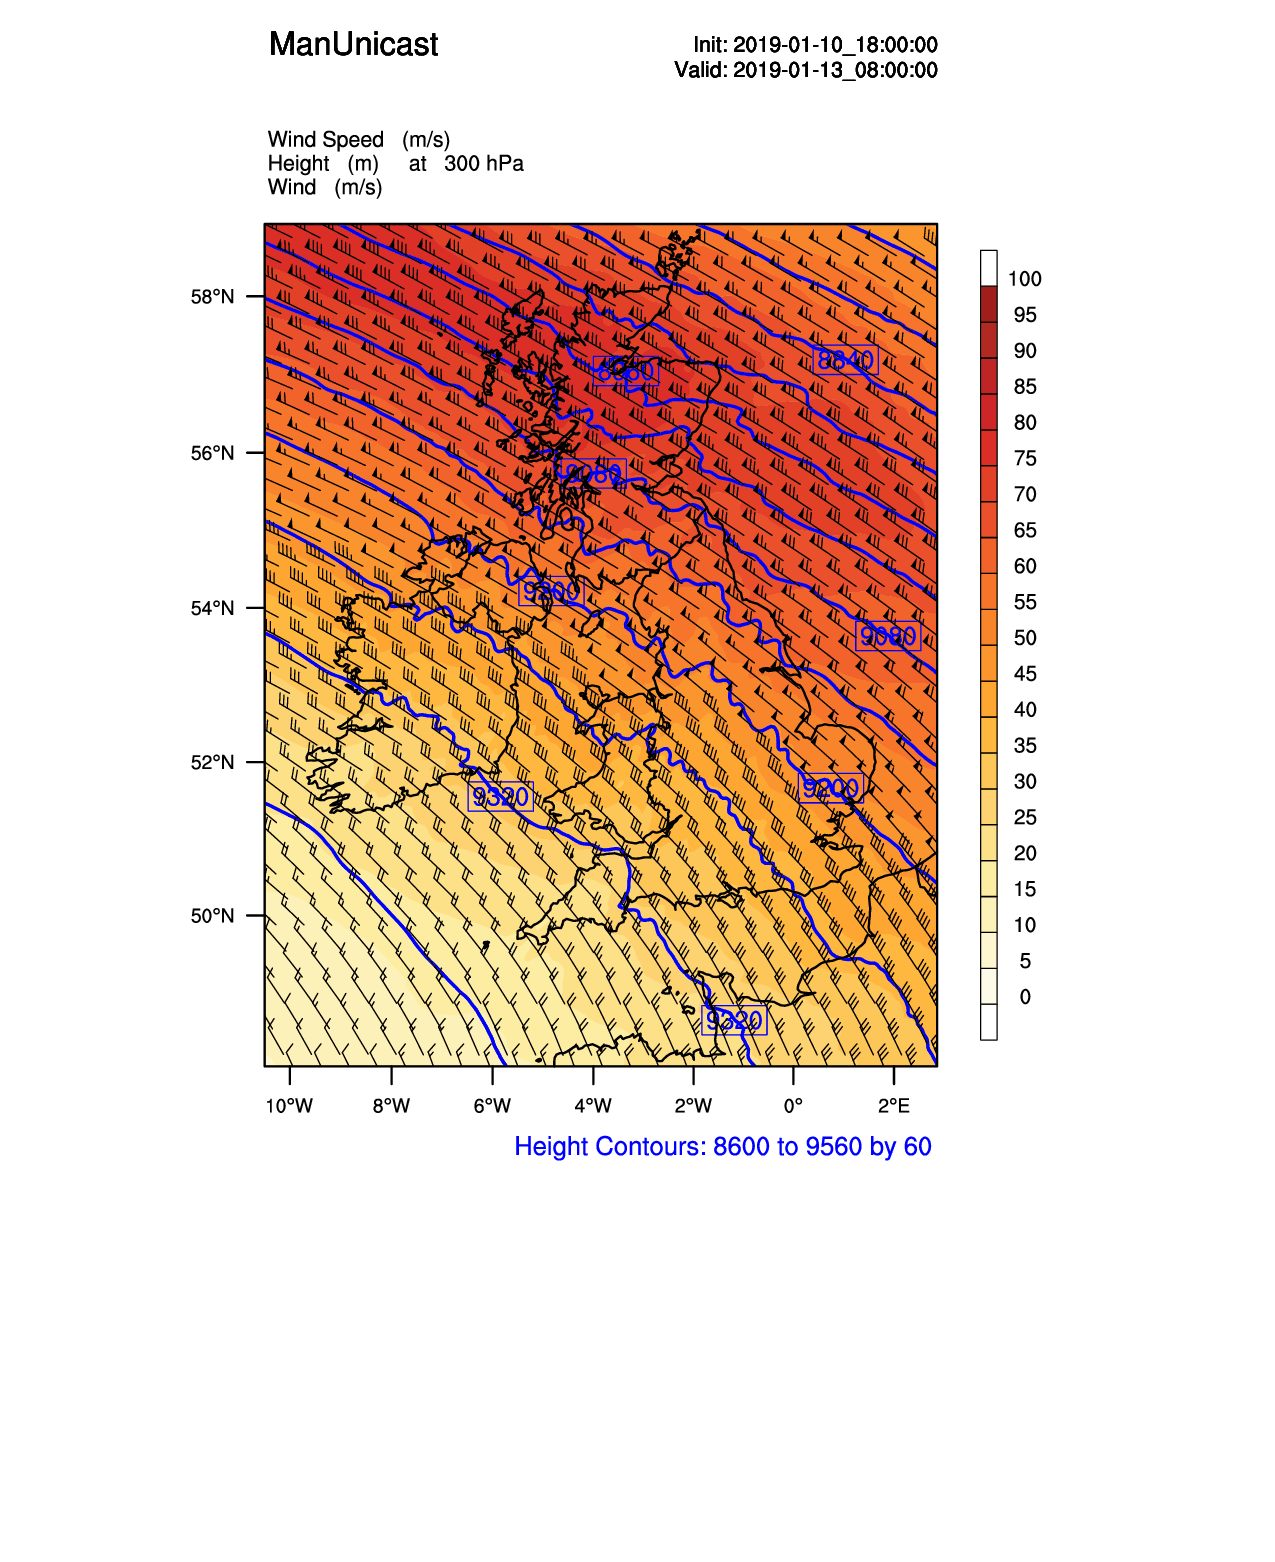Click the colorbar label 55
The height and width of the screenshot is (1562, 1275).
1025,602
